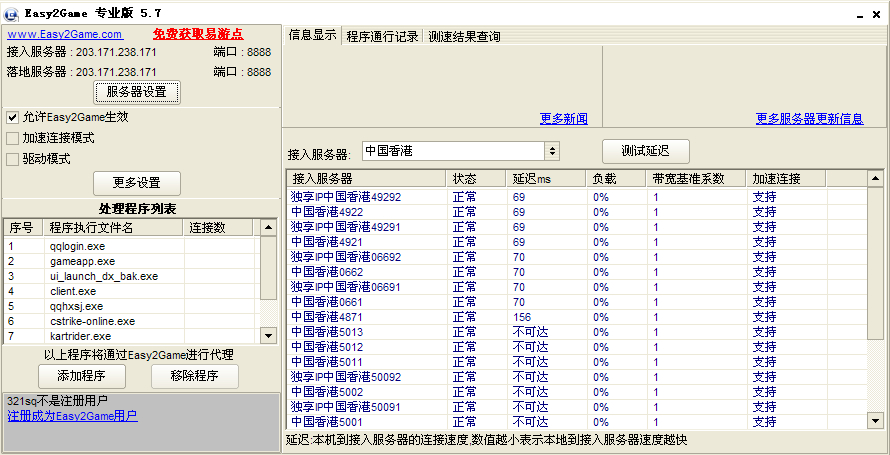Viewport: 890px width, 455px height.
Task: Select server 中国香港5001
Action: 577,422
